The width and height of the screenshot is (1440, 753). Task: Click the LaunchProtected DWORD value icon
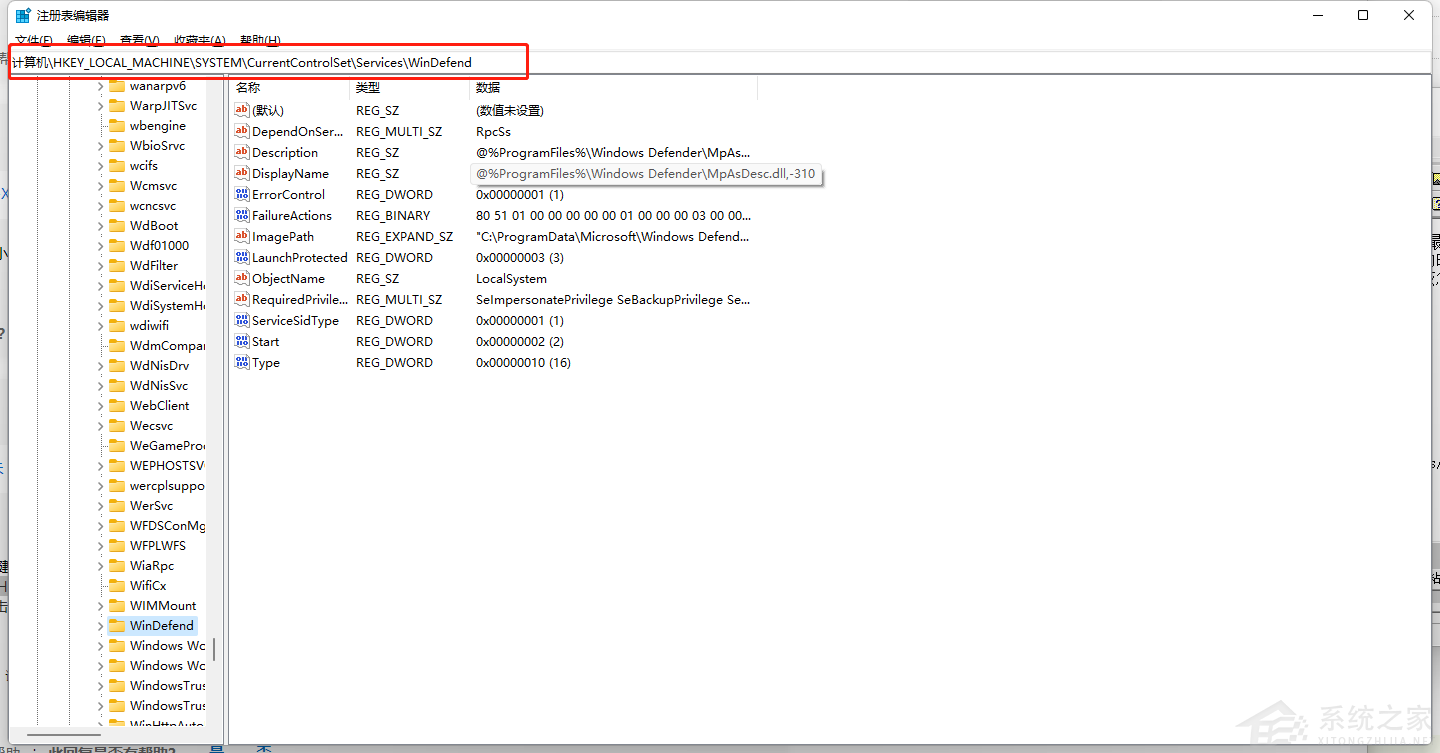(242, 258)
